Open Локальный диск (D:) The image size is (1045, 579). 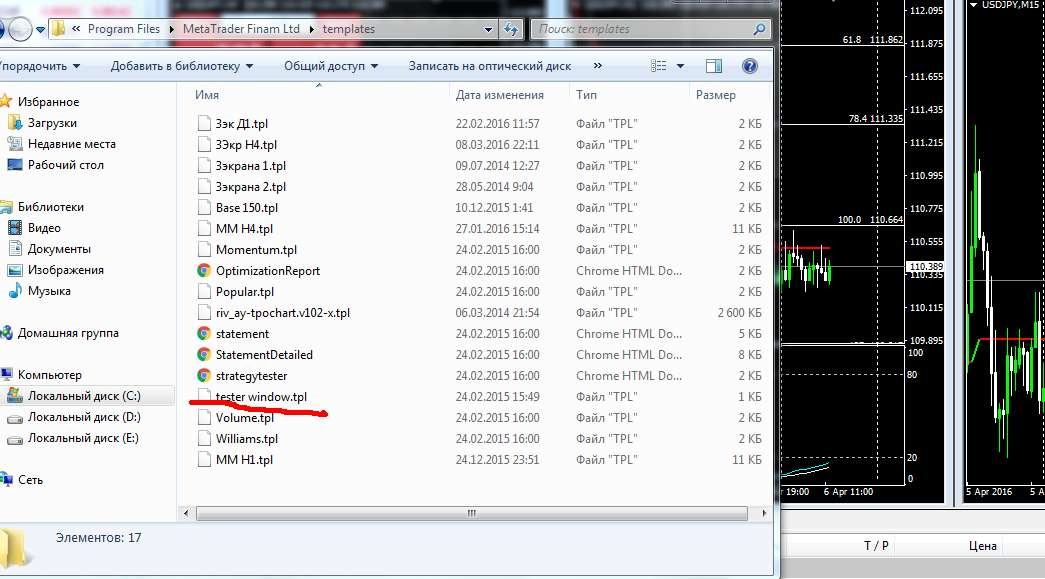click(x=84, y=416)
